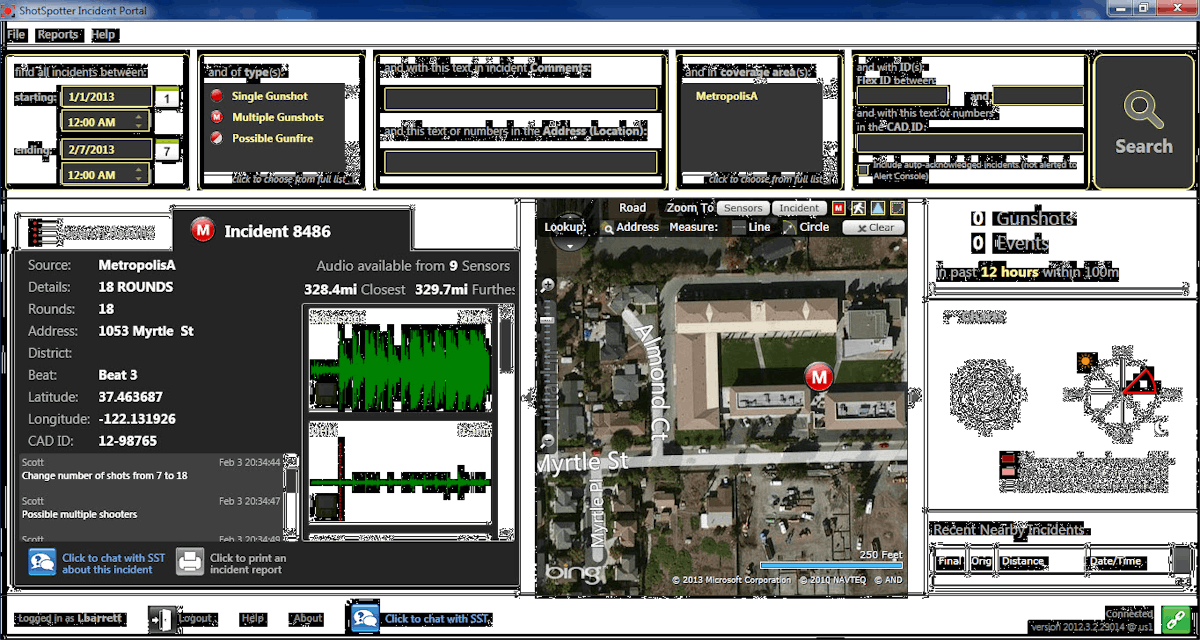Click Zoom To Sensors
This screenshot has width=1200, height=640.
tap(743, 208)
